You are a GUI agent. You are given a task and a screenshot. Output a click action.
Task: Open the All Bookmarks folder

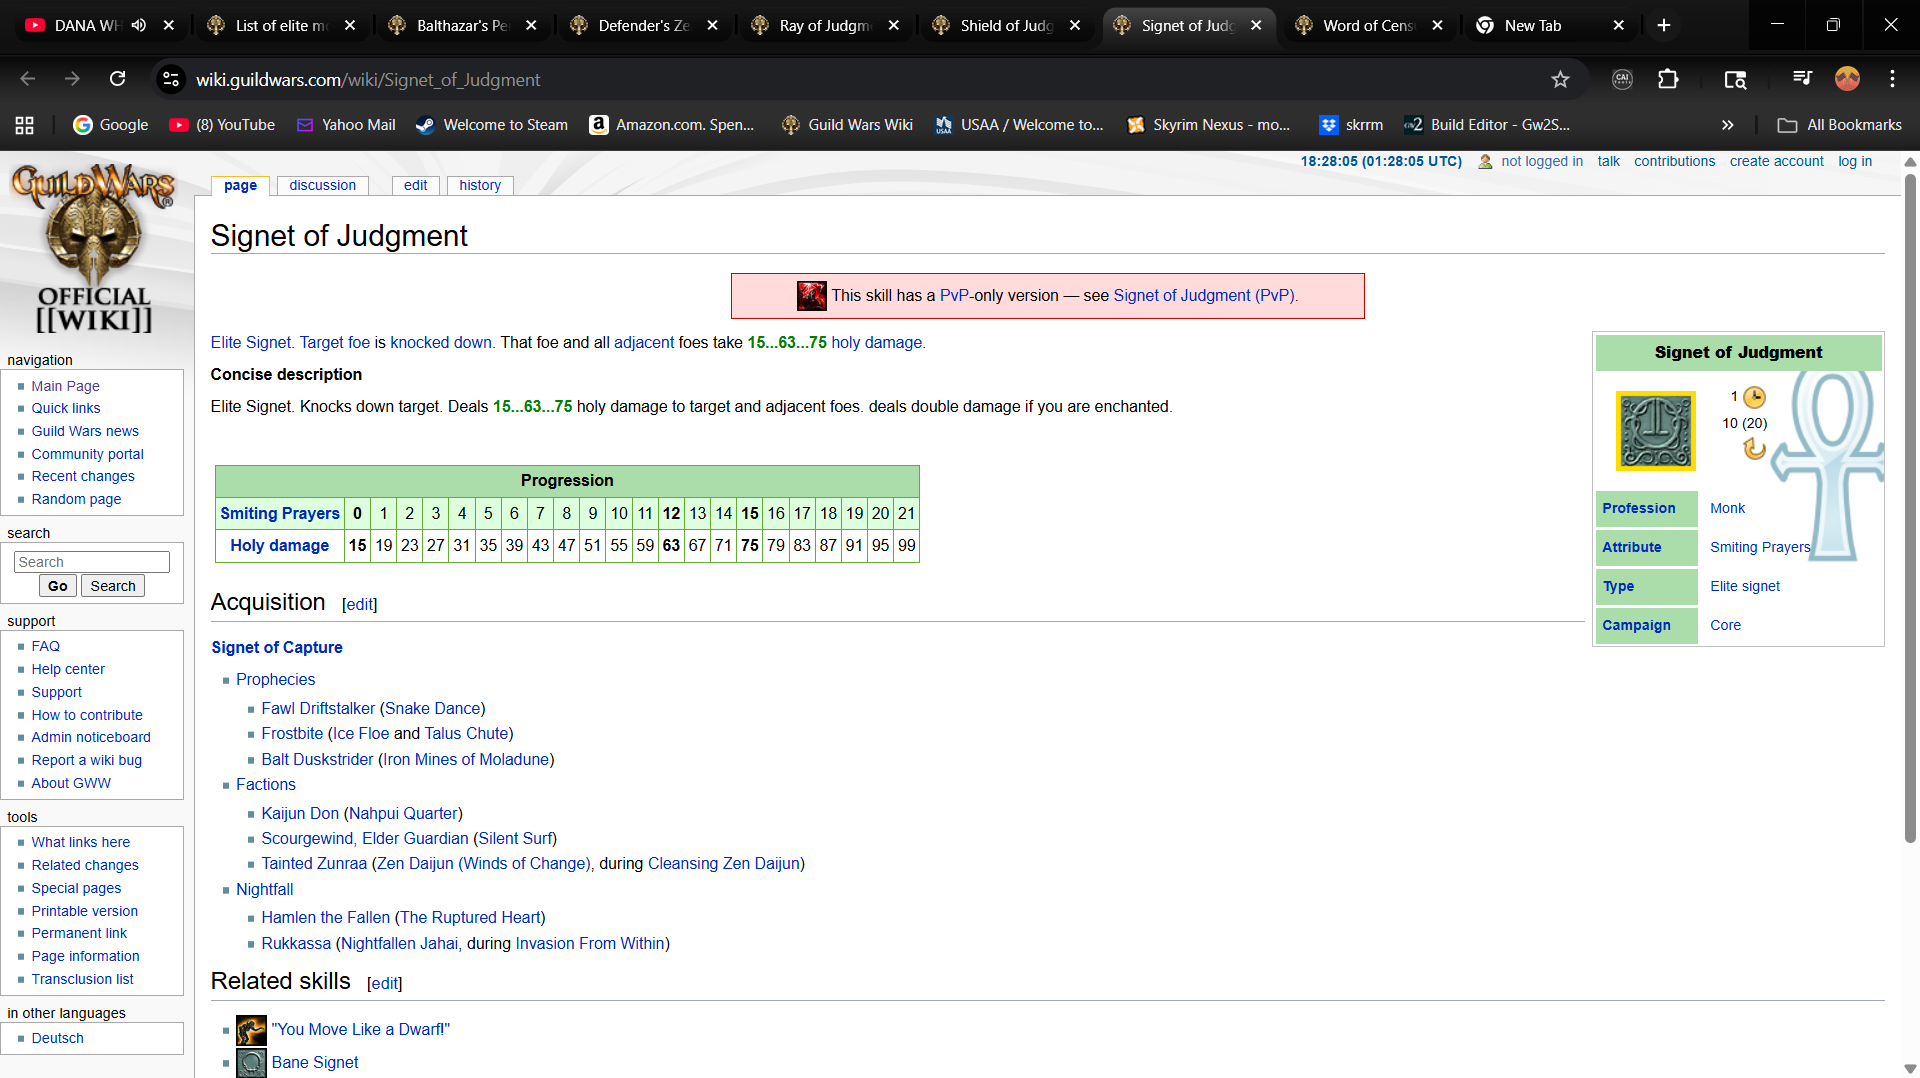point(1840,125)
